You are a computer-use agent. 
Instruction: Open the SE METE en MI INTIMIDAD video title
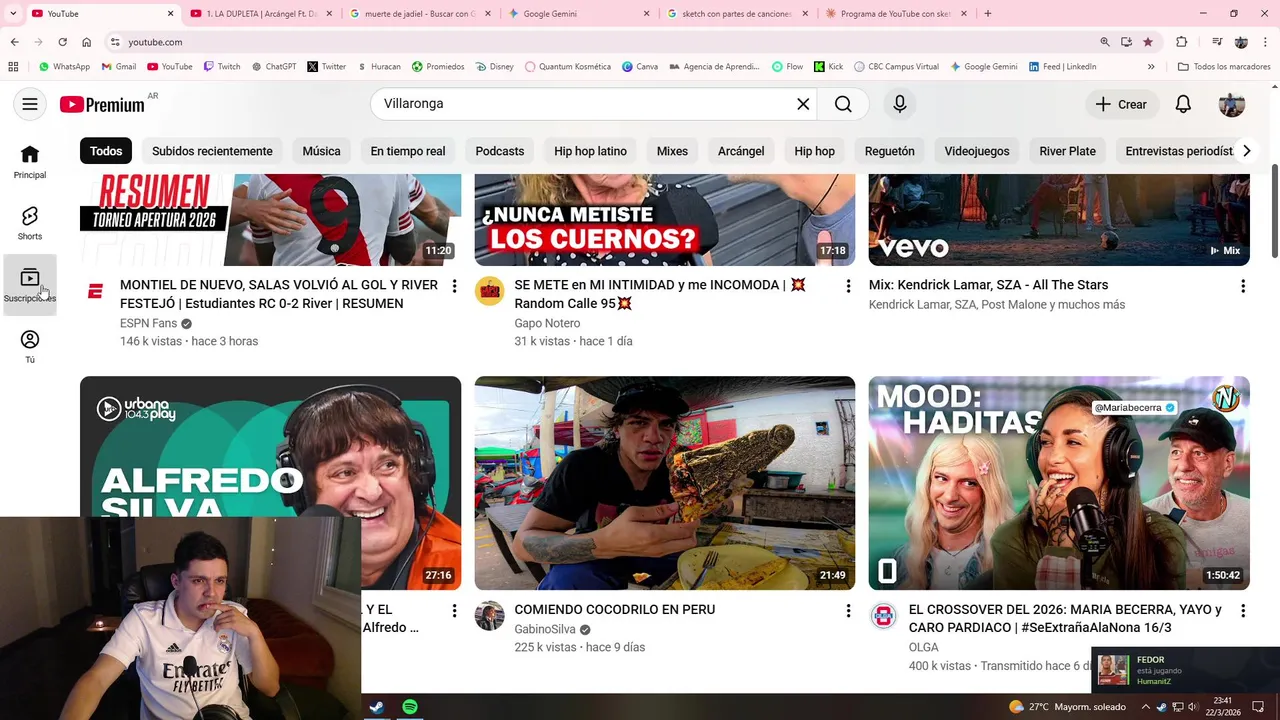[661, 294]
